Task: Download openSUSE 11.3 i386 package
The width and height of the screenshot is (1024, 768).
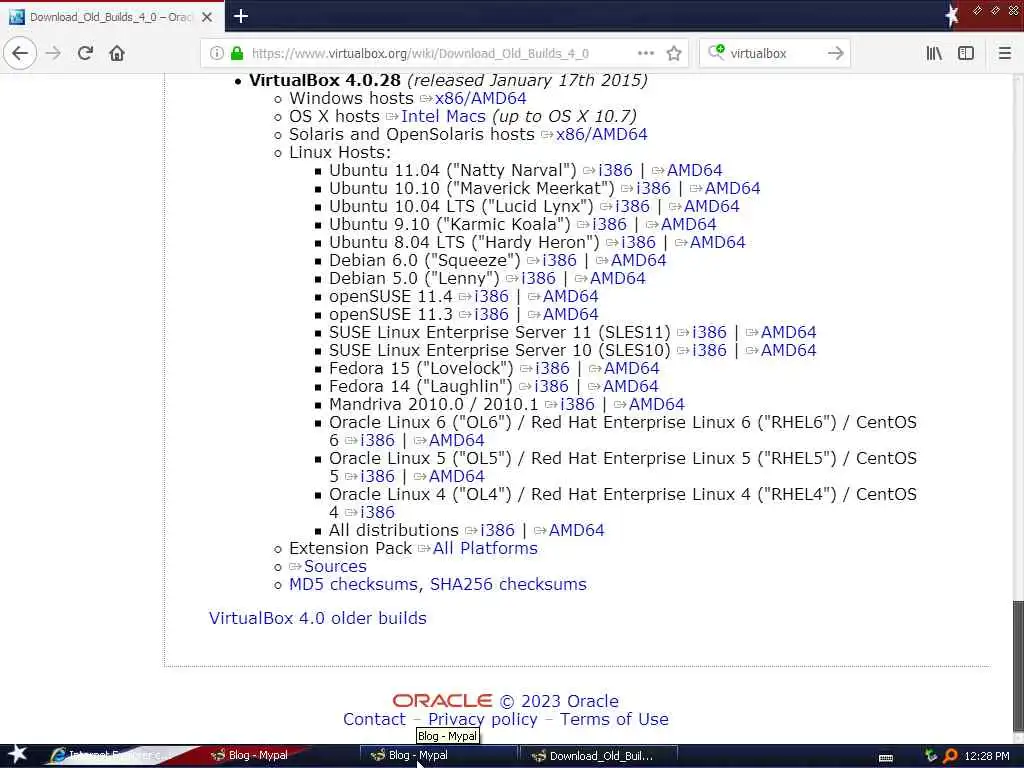Action: coord(491,314)
